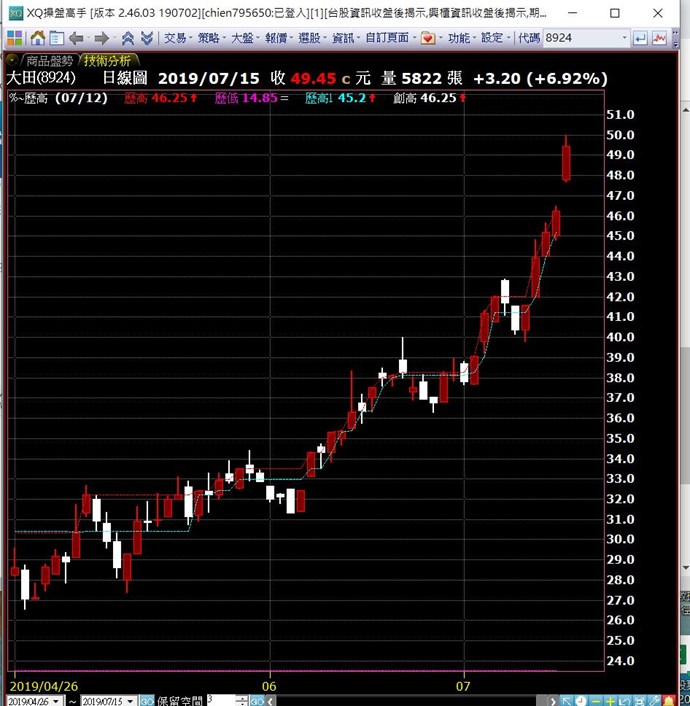Click the double up-arrow page icon

pos(128,38)
